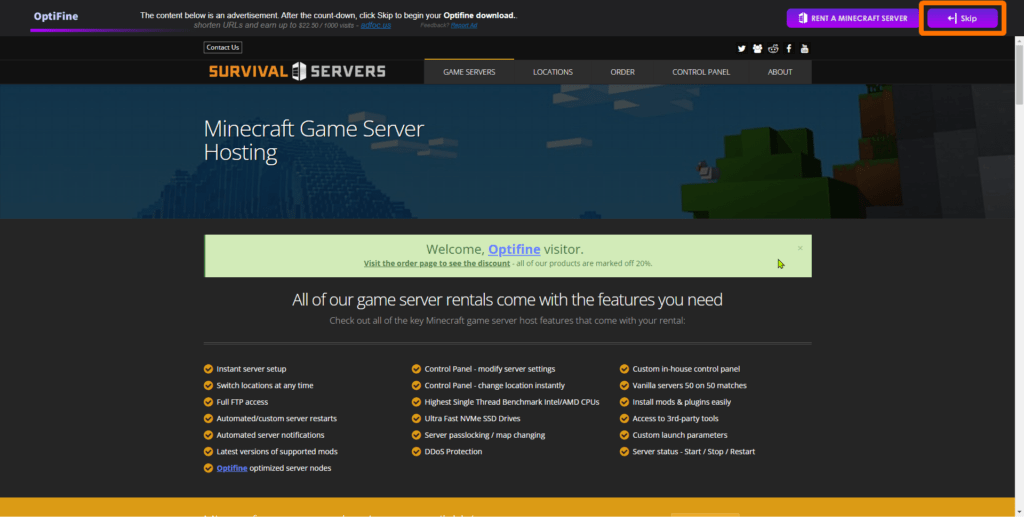Image resolution: width=1024 pixels, height=522 pixels.
Task: Select the About menu item
Action: point(780,72)
